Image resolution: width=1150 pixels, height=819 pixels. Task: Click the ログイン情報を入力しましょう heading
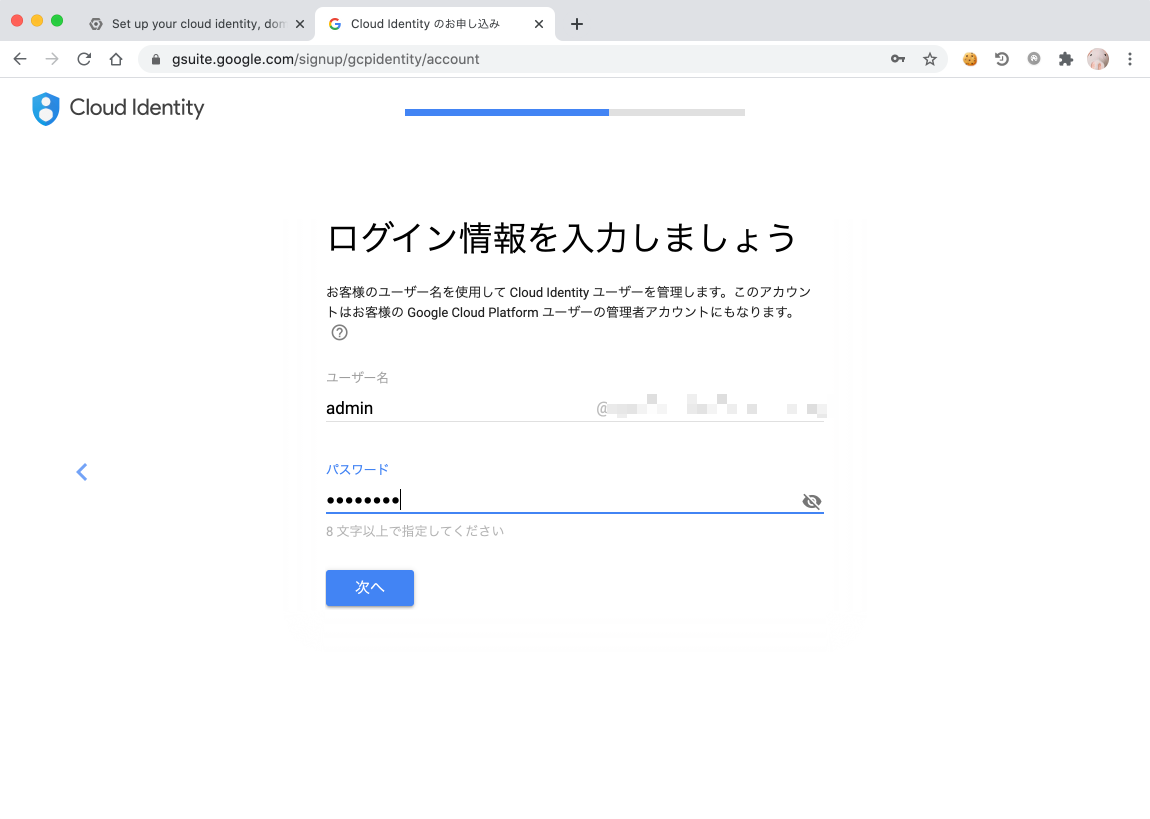pos(561,238)
